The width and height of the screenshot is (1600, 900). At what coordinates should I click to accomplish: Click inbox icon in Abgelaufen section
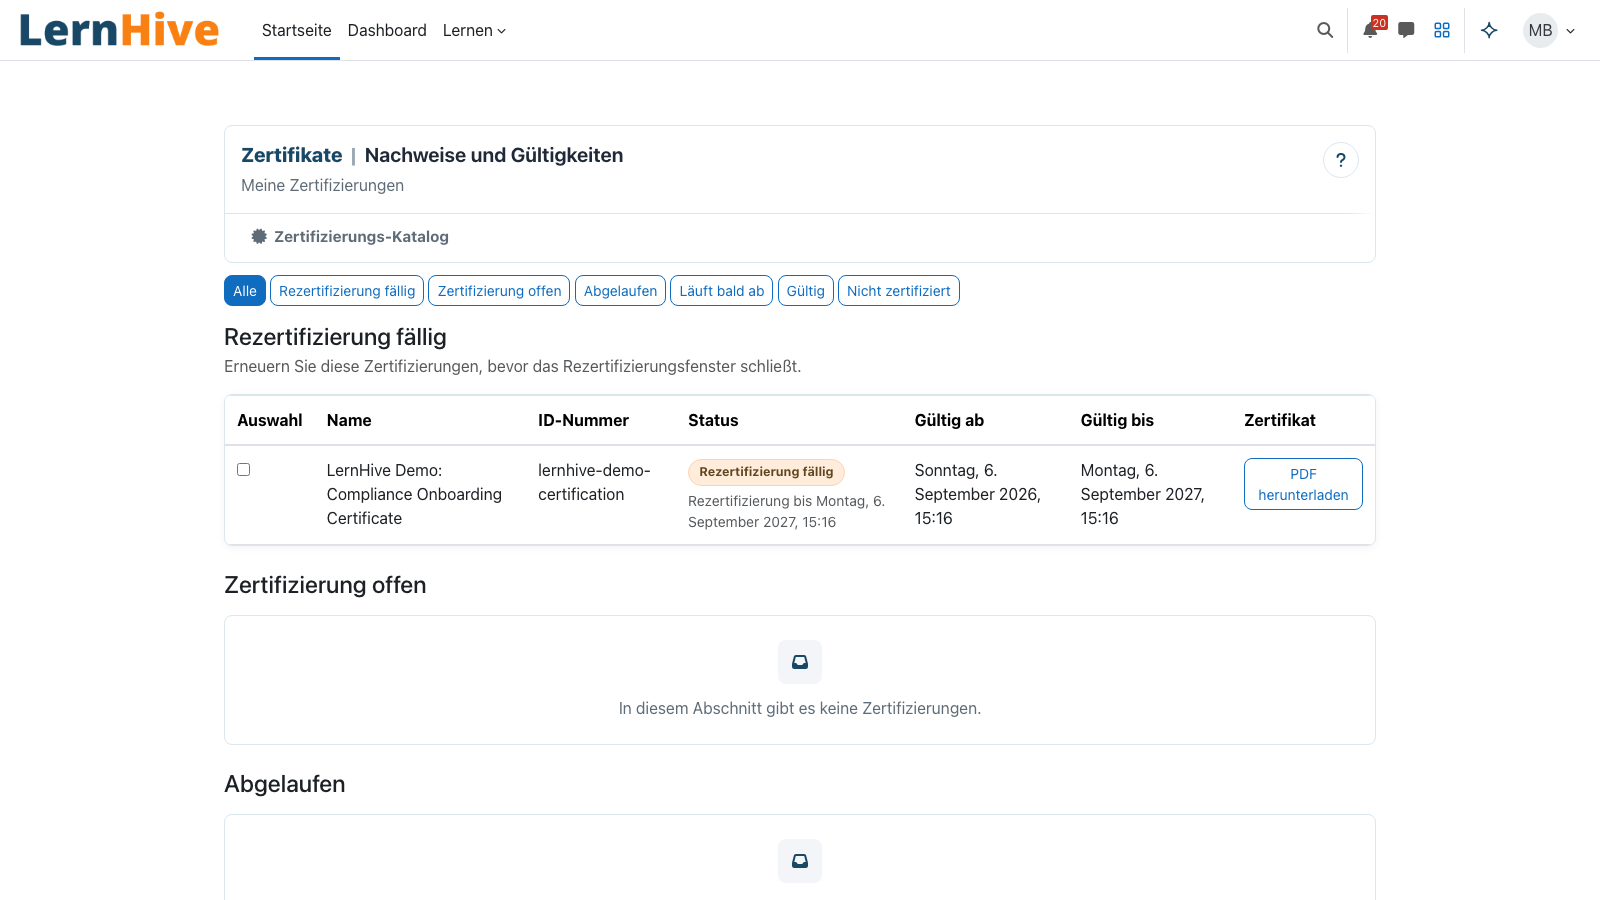pyautogui.click(x=800, y=861)
